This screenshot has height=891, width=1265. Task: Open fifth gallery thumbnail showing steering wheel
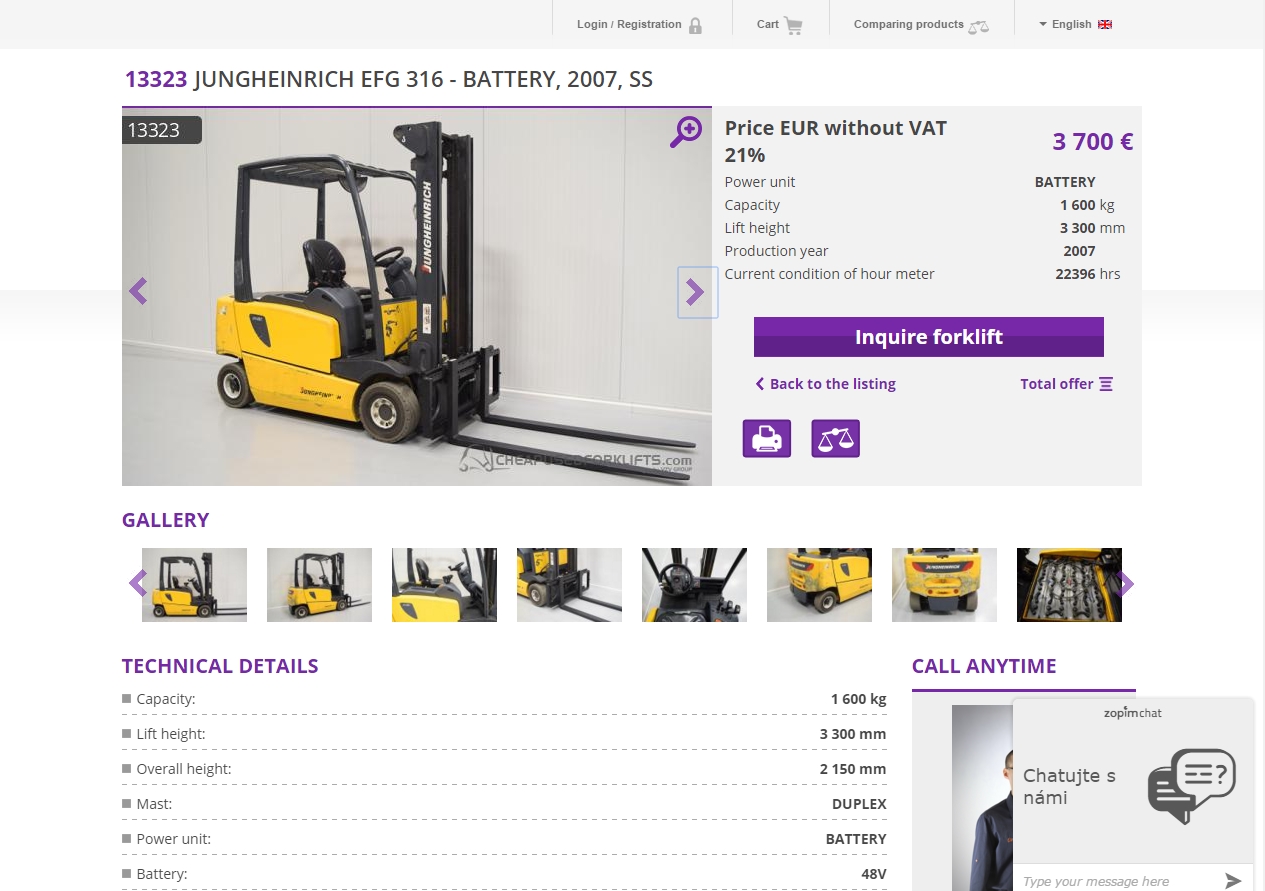(x=694, y=585)
